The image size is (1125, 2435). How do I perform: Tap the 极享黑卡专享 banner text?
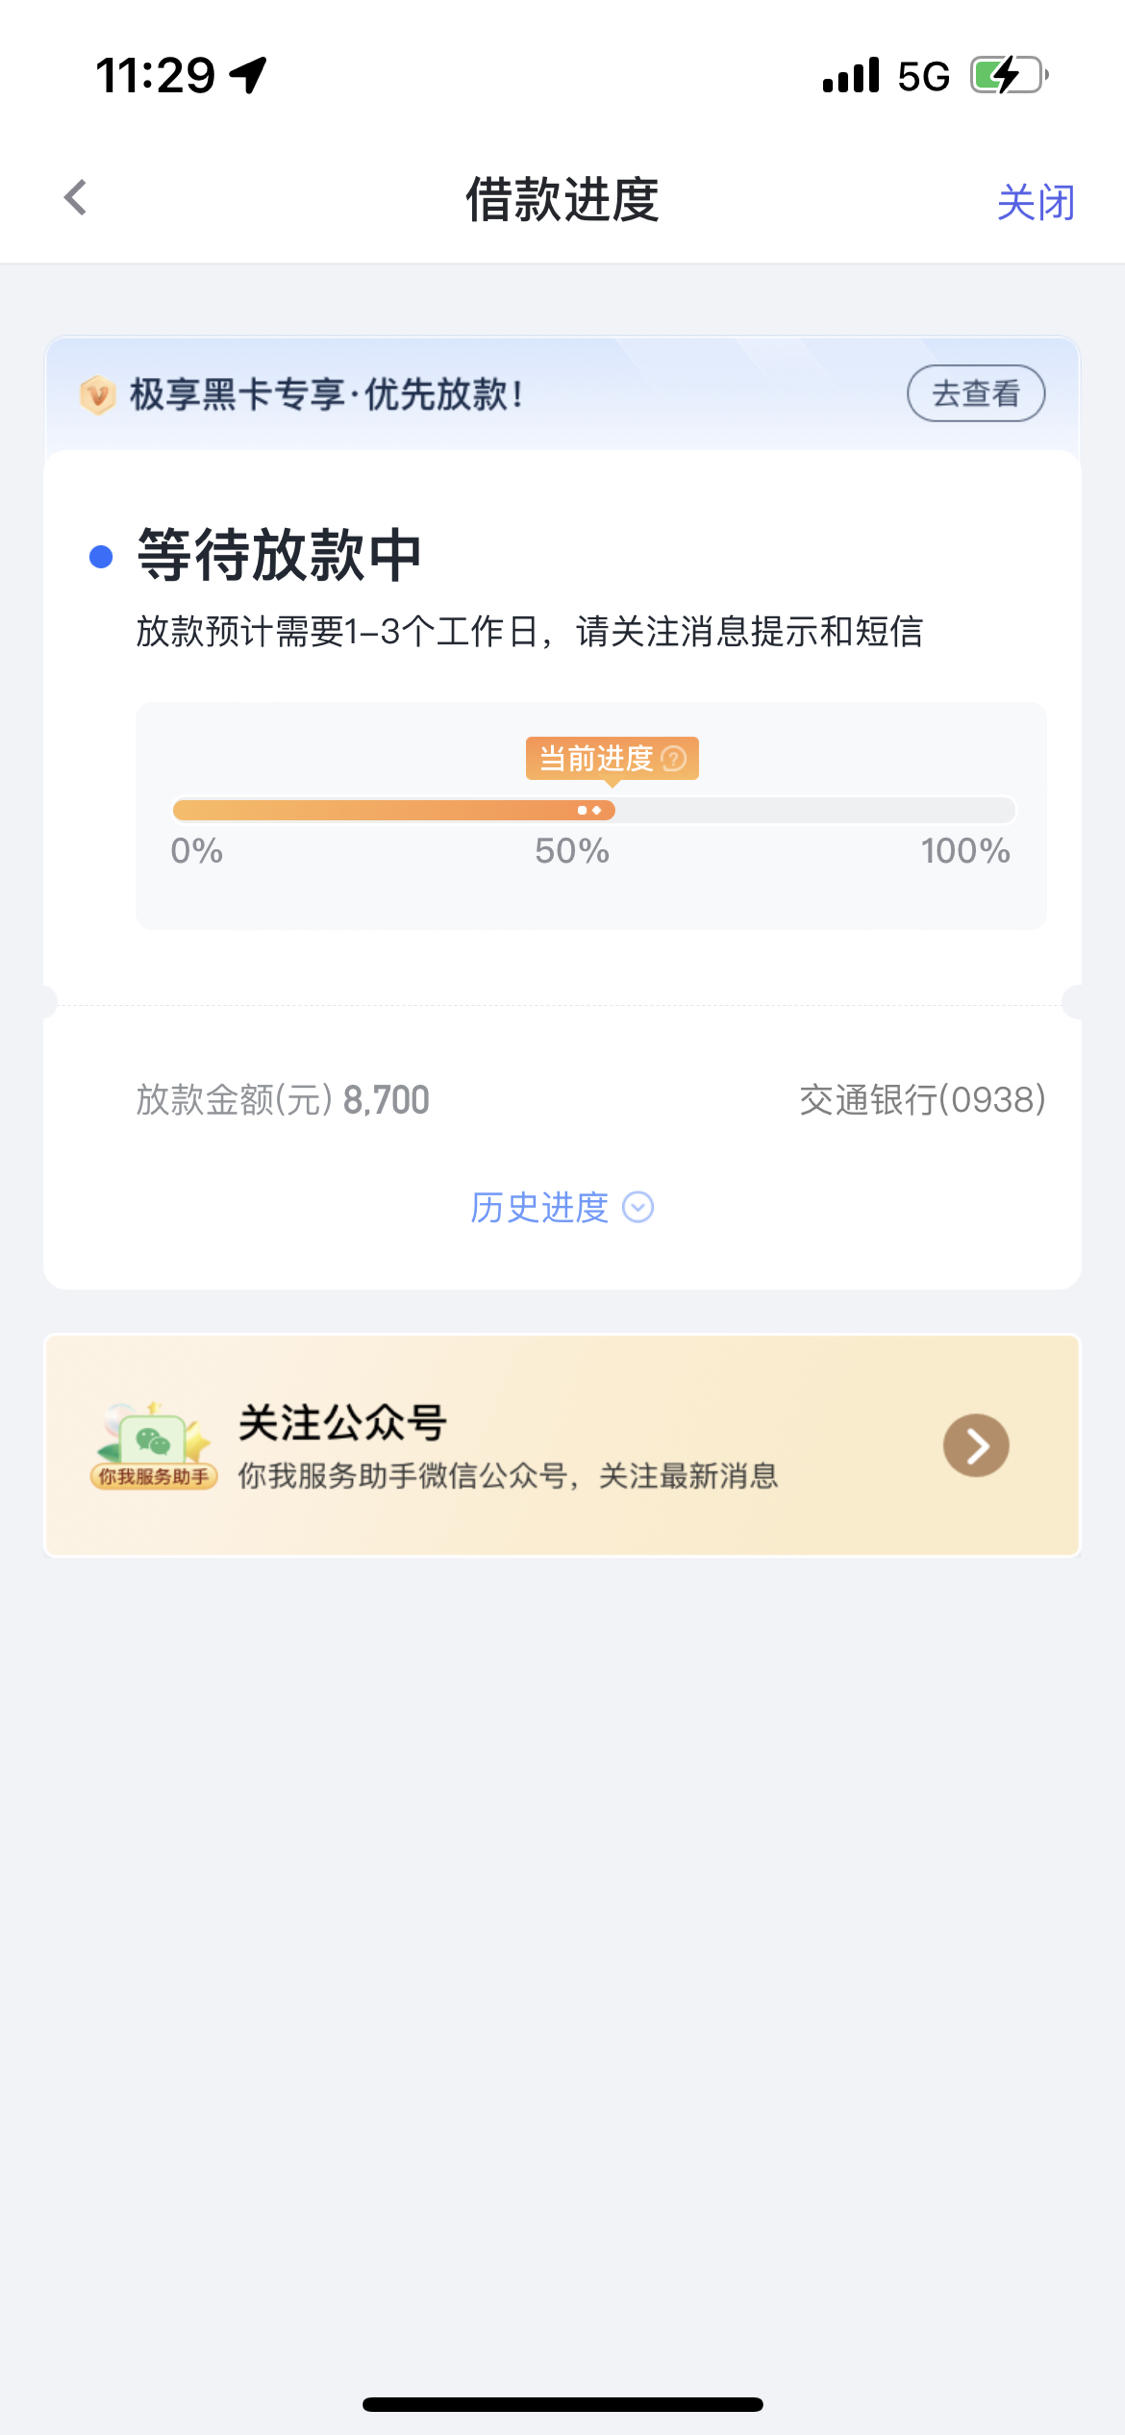(326, 394)
